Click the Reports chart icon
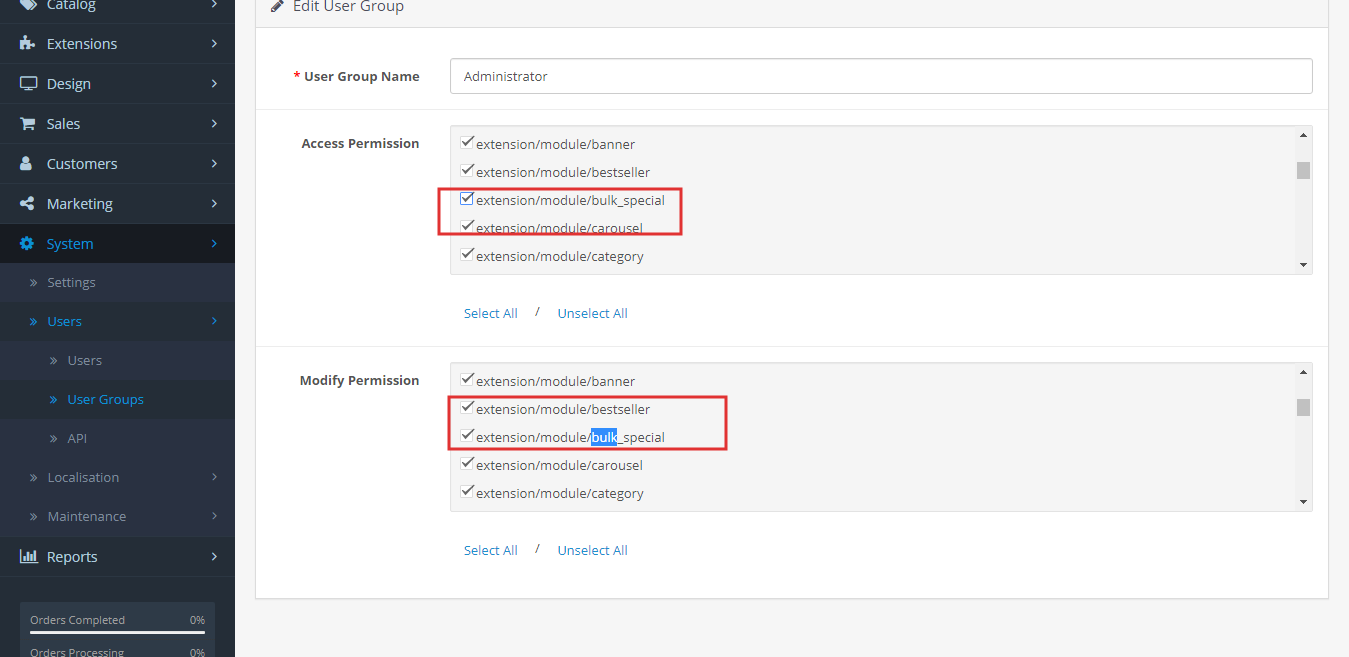Screen dimensions: 1349x657 (x=29, y=557)
